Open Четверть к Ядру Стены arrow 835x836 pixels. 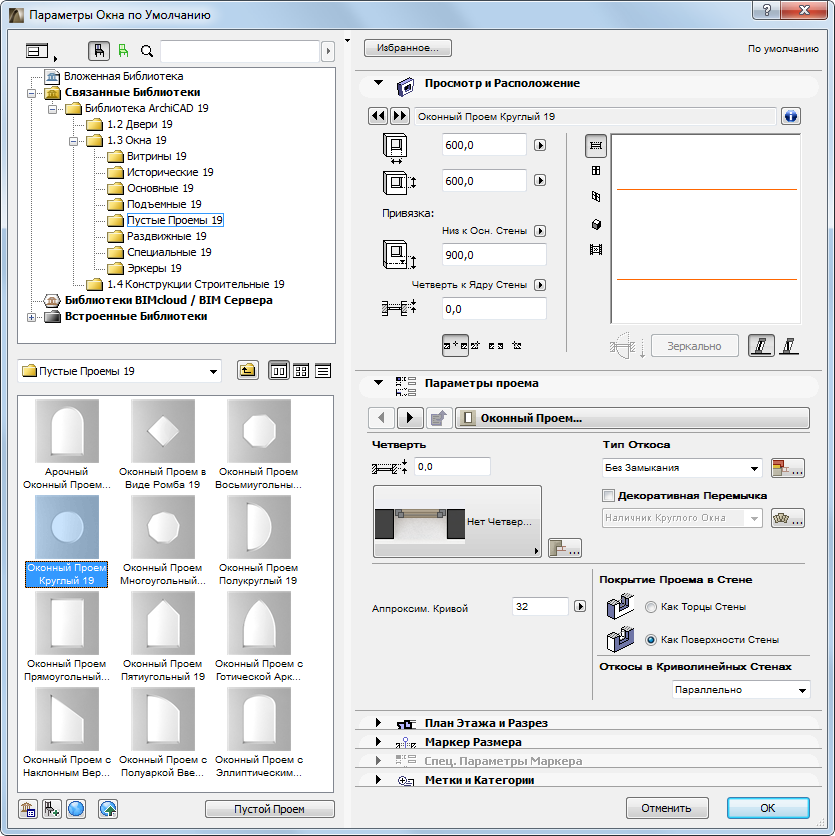pyautogui.click(x=540, y=285)
